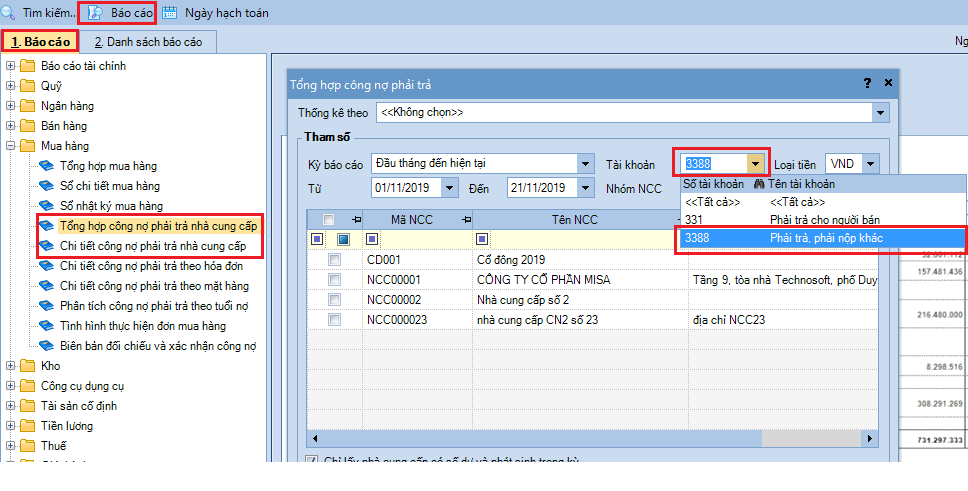
Task: Tick the checkbox for CD001
Action: 334,260
